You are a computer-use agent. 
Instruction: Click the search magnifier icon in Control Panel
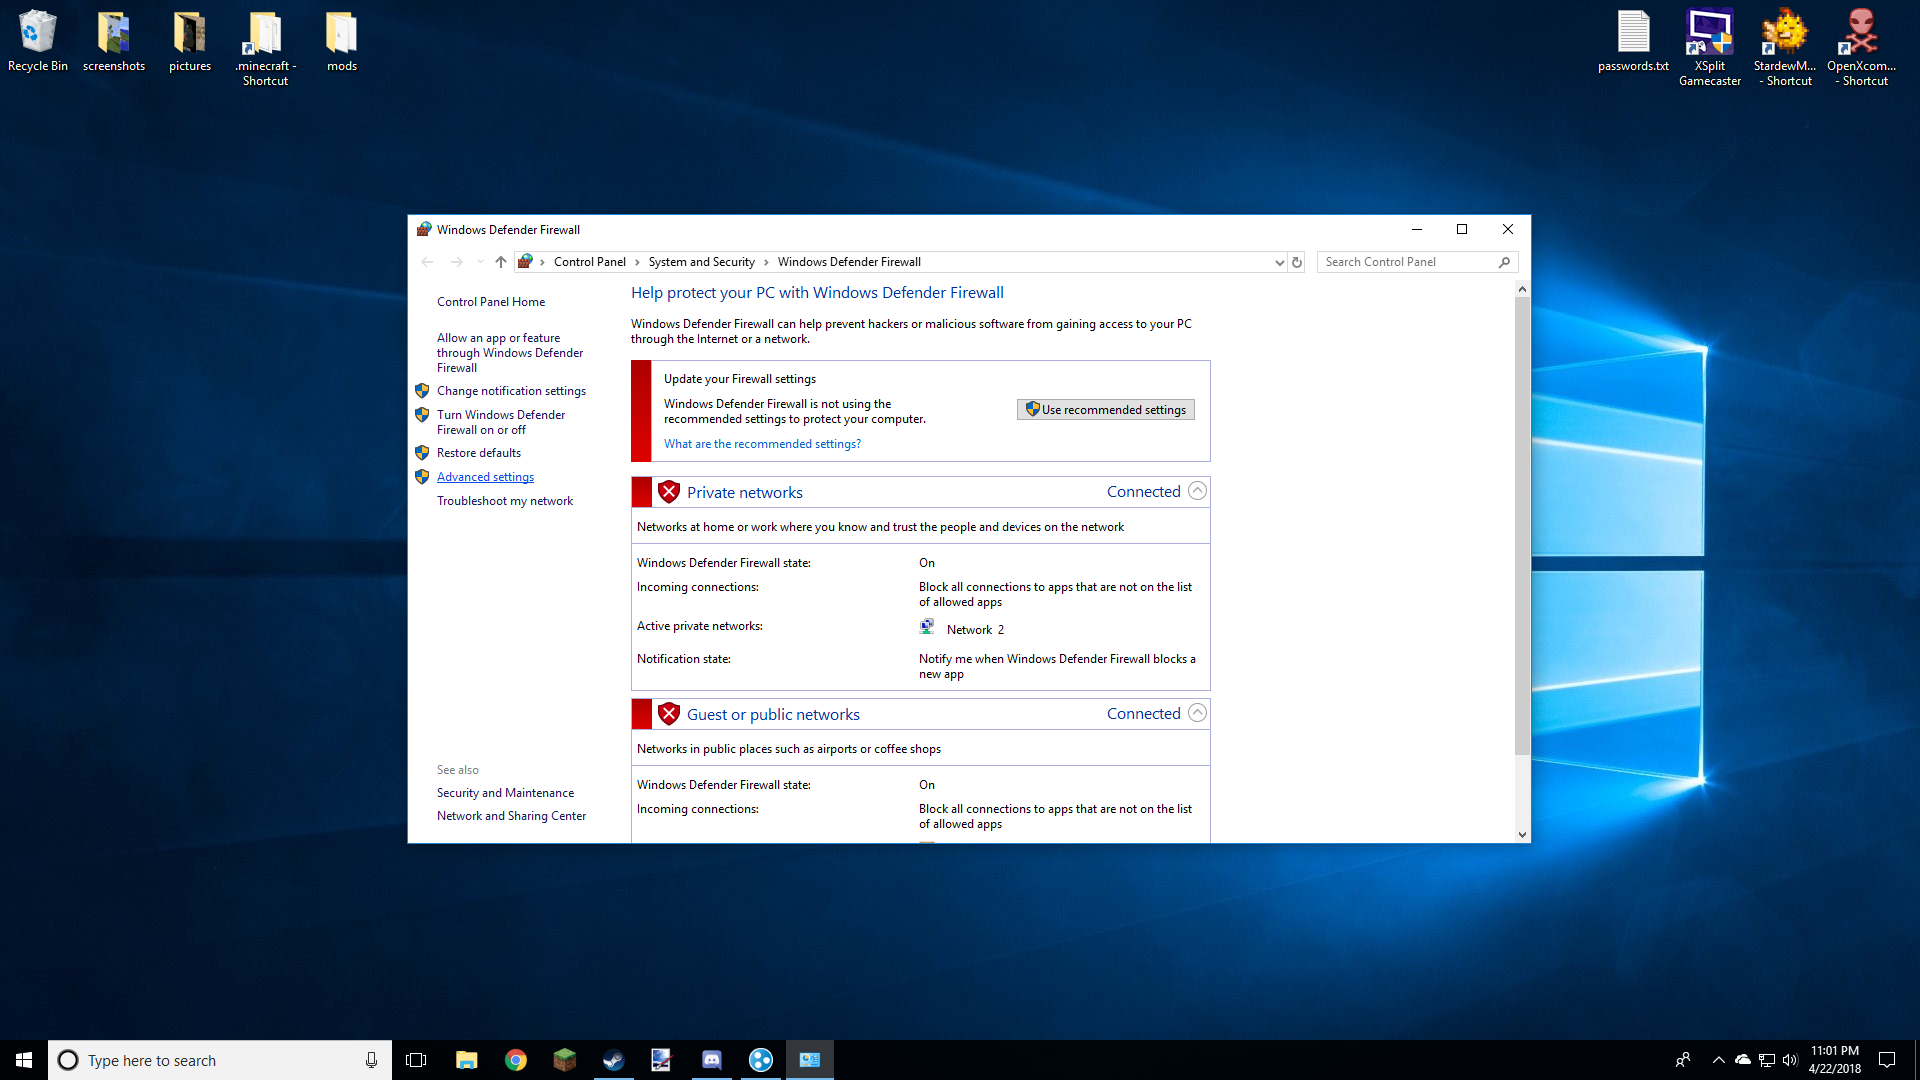click(x=1504, y=262)
